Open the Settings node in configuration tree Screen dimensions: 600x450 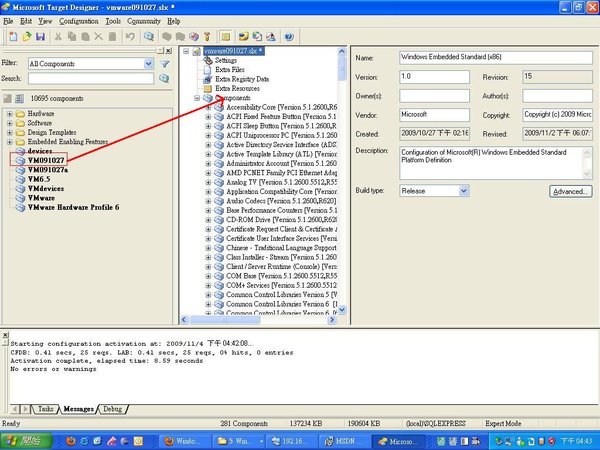click(225, 60)
